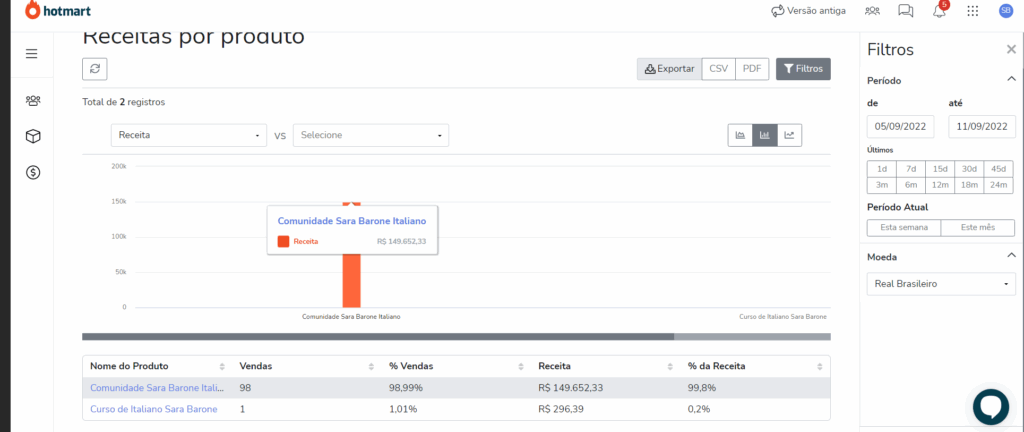Open the Real Brasileiro currency dropdown
Screen dimensions: 1024x432
(941, 285)
